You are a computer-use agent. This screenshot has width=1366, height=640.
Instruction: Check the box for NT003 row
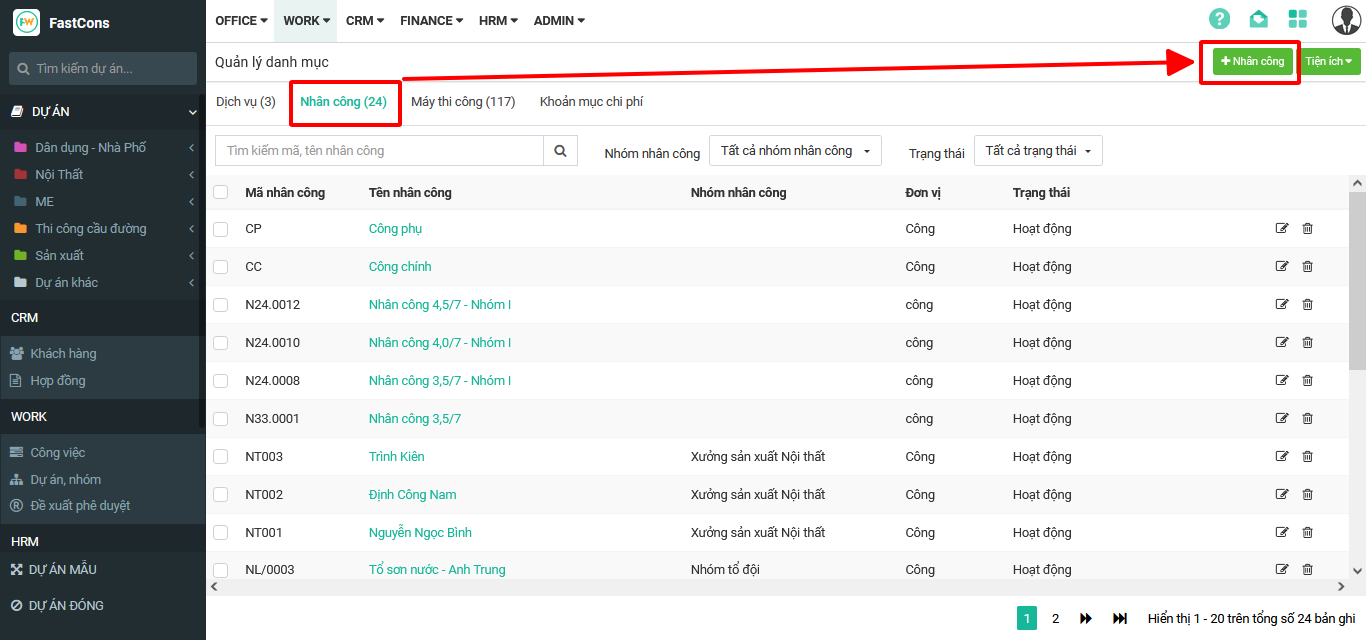(x=221, y=457)
